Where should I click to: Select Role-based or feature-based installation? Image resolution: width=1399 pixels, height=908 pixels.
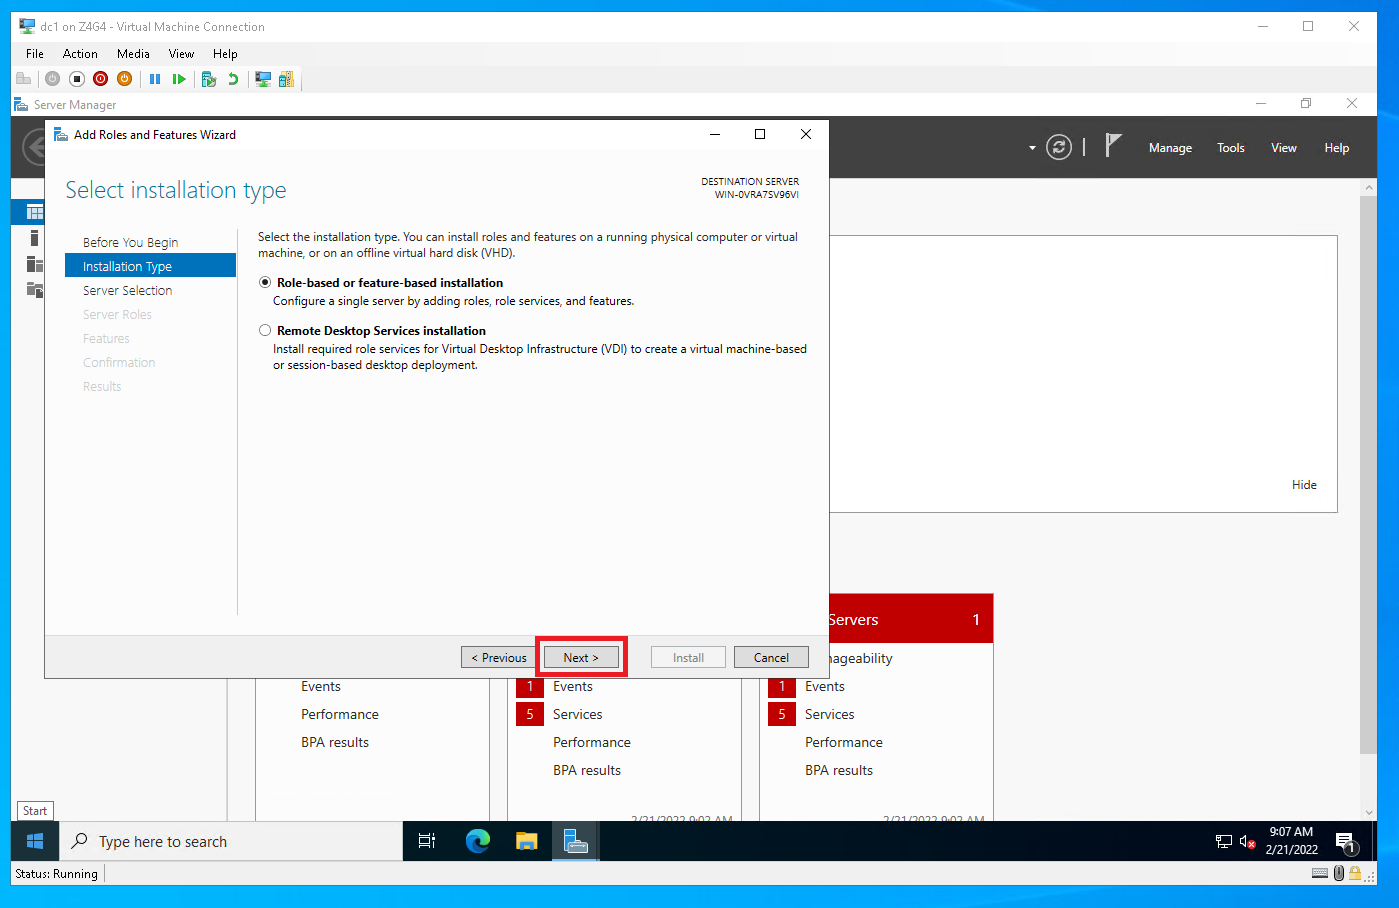pyautogui.click(x=265, y=283)
